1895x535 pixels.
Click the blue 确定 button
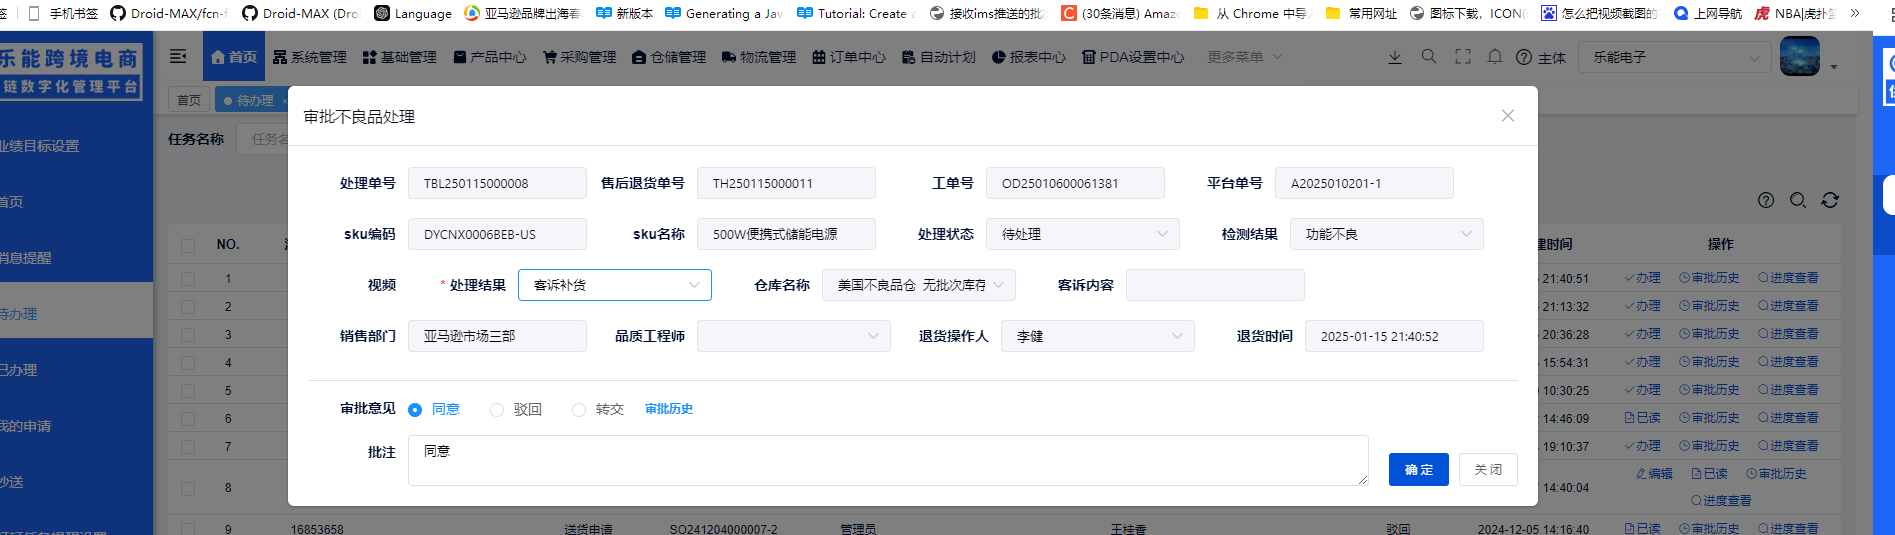(x=1418, y=470)
